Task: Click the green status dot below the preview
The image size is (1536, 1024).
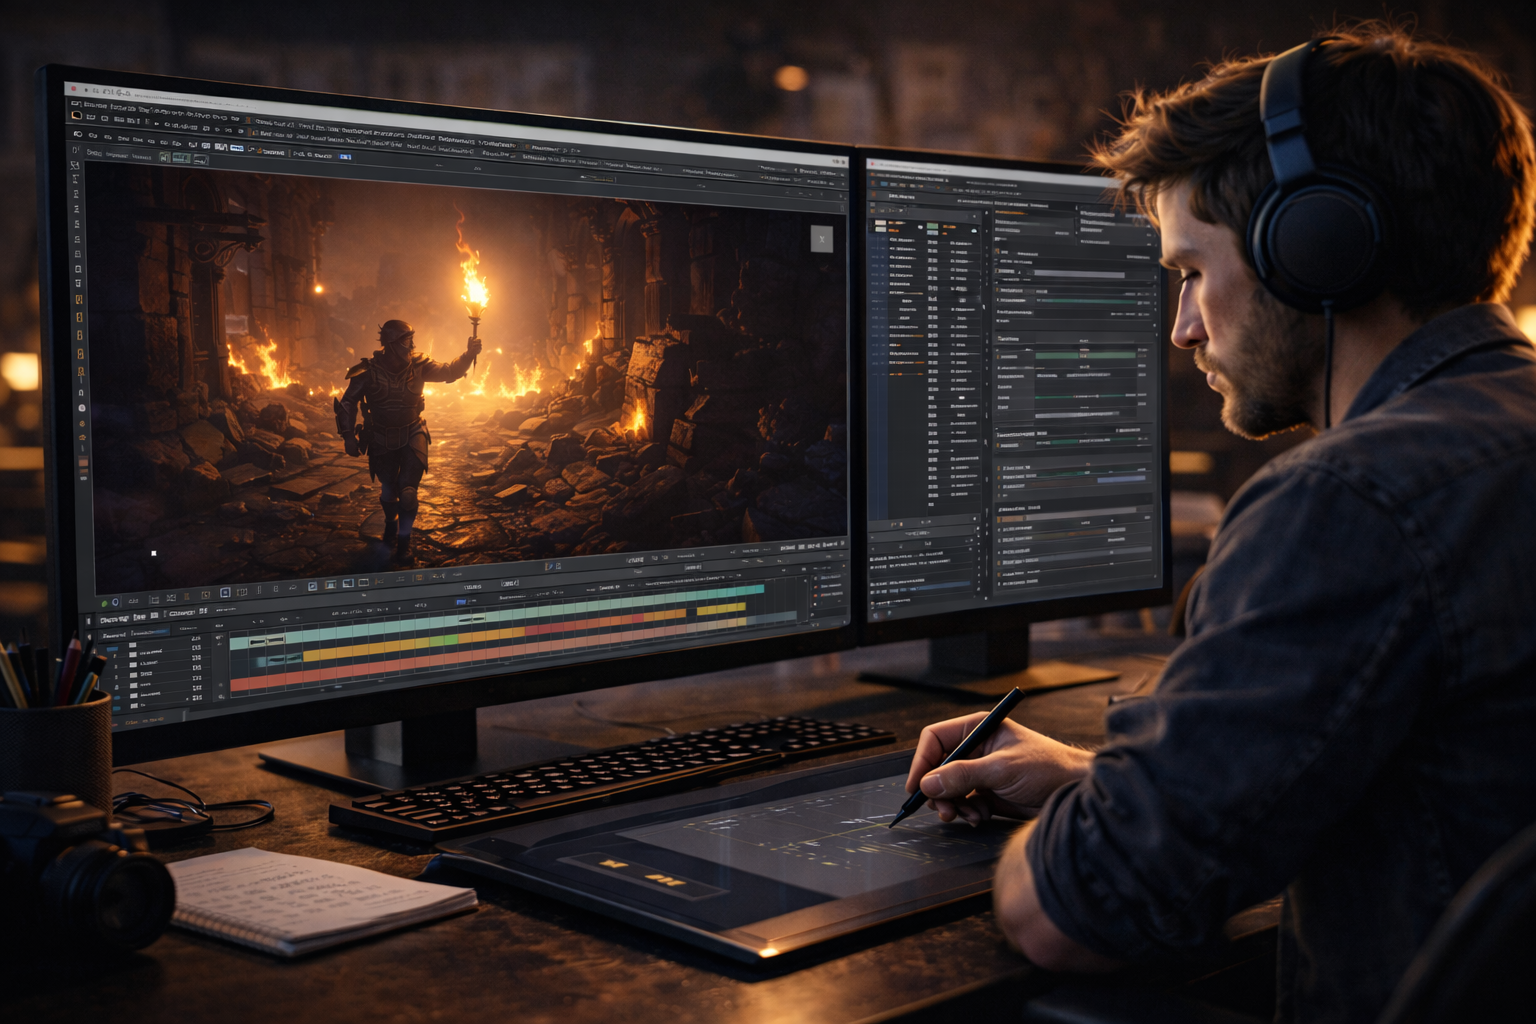Action: tap(104, 603)
